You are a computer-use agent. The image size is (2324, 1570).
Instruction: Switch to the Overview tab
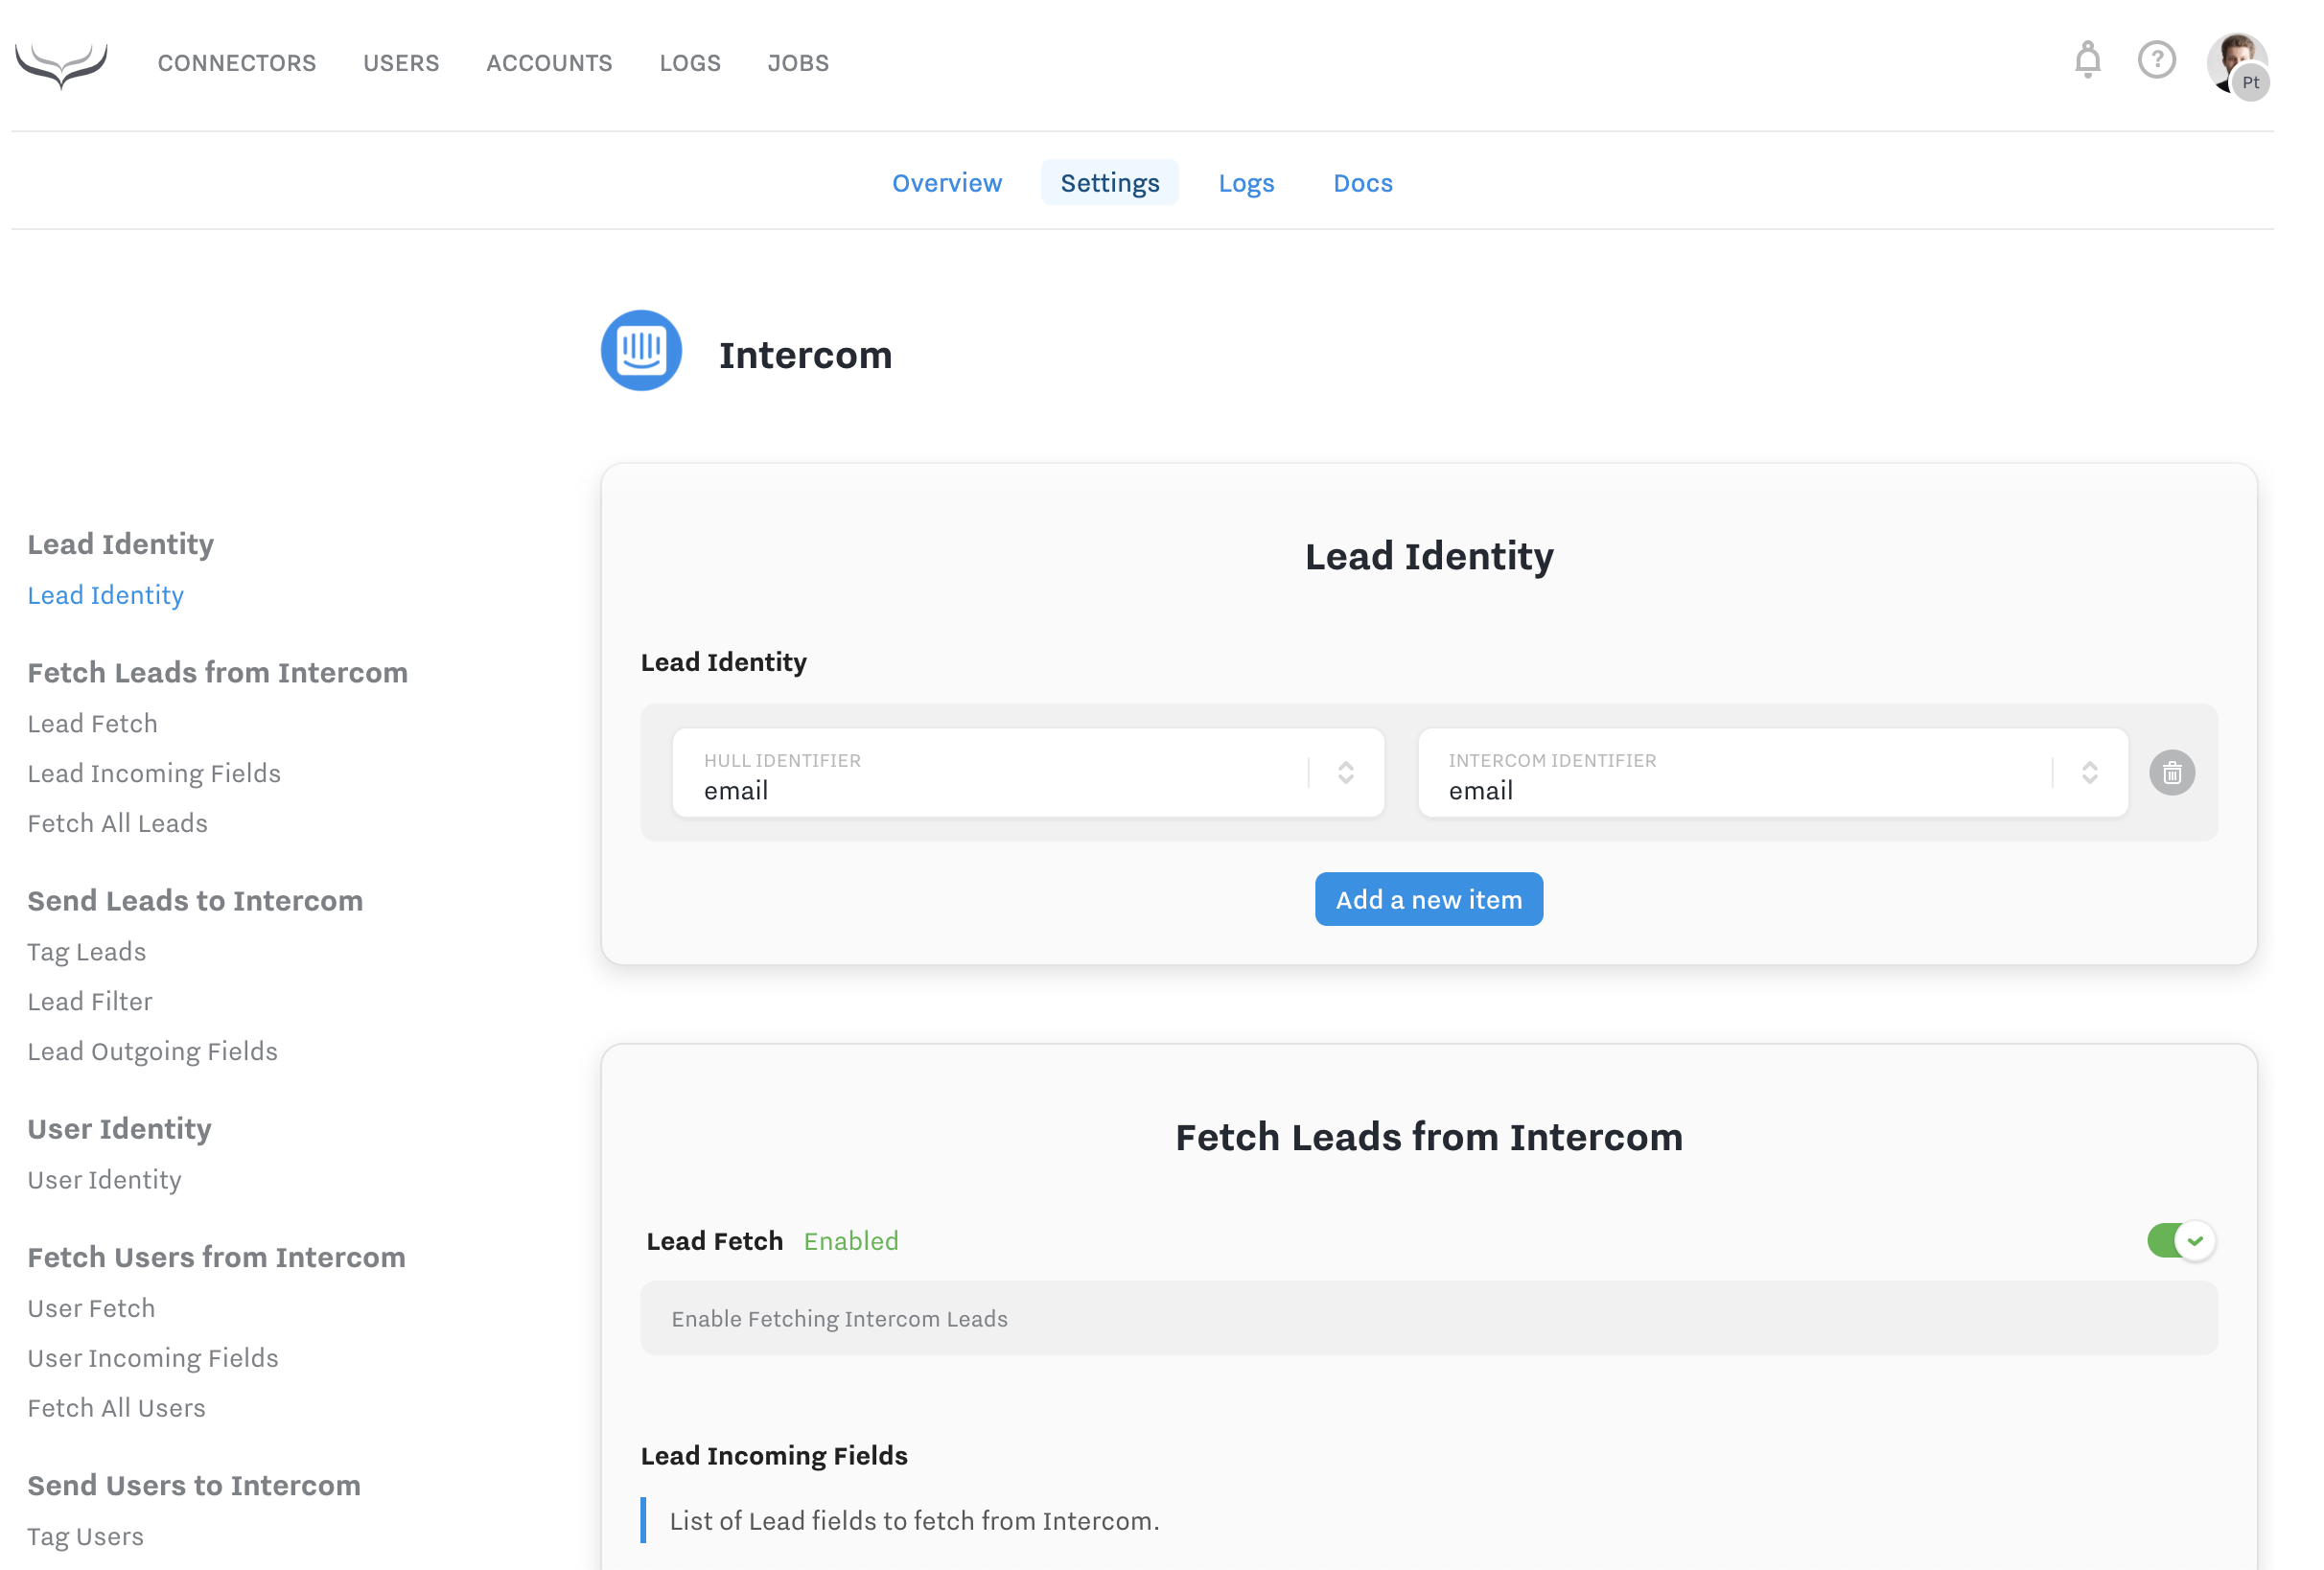click(x=946, y=183)
